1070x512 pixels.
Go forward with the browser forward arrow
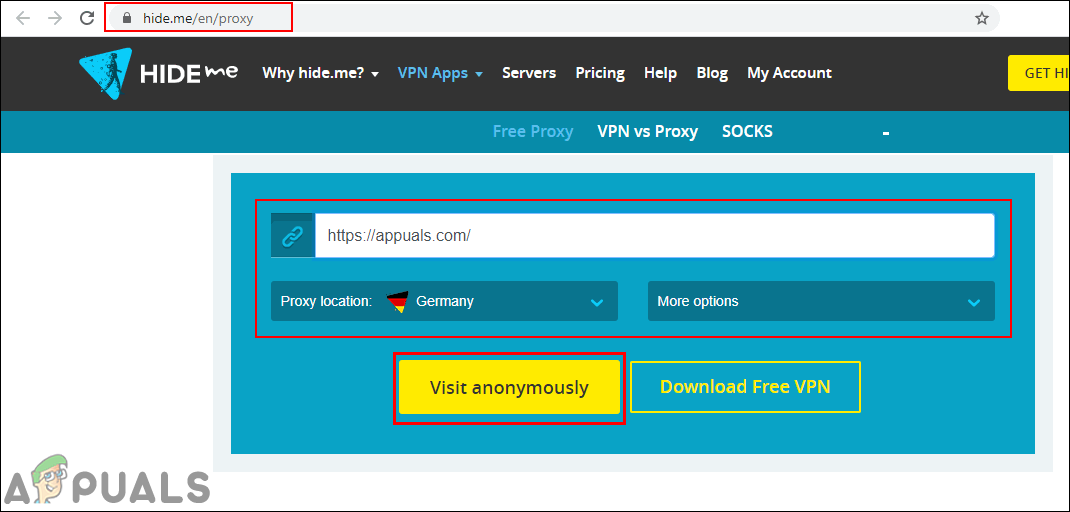pyautogui.click(x=55, y=18)
